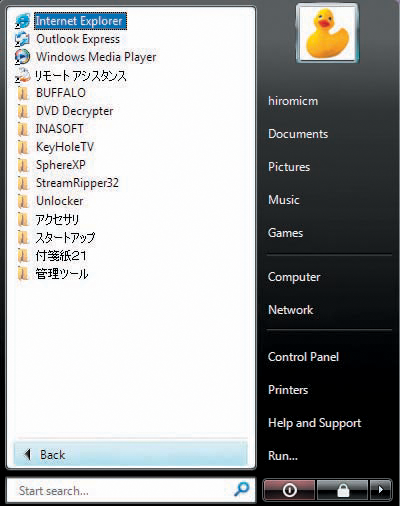The height and width of the screenshot is (506, 400).
Task: Click the Windows Media Player icon
Action: tap(22, 57)
